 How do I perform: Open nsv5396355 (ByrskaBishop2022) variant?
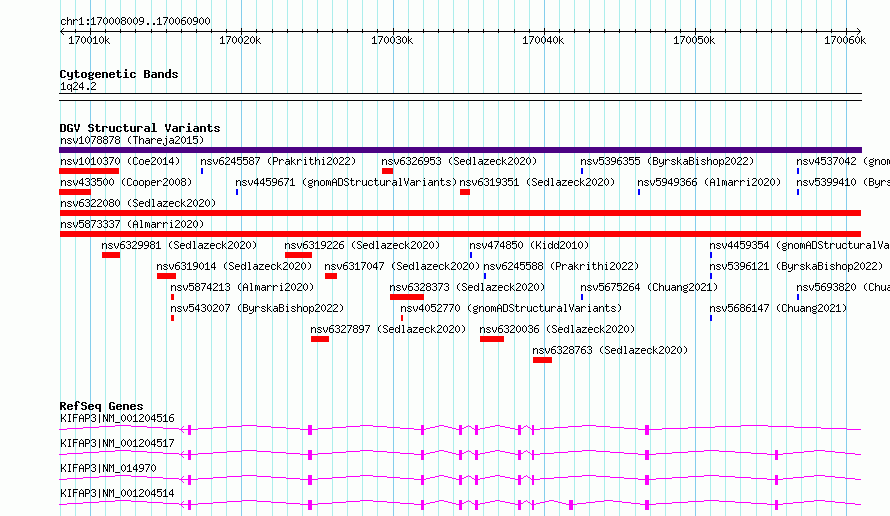point(667,161)
